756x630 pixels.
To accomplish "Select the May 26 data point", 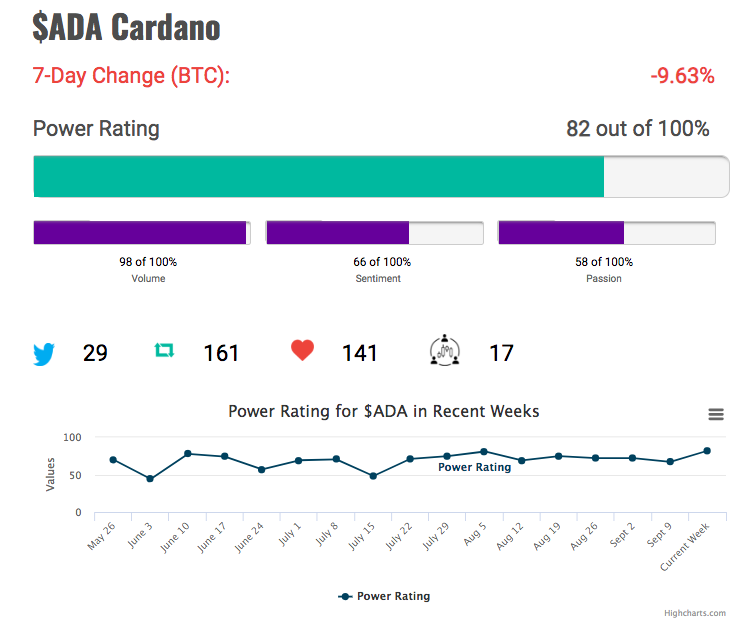I will point(113,460).
